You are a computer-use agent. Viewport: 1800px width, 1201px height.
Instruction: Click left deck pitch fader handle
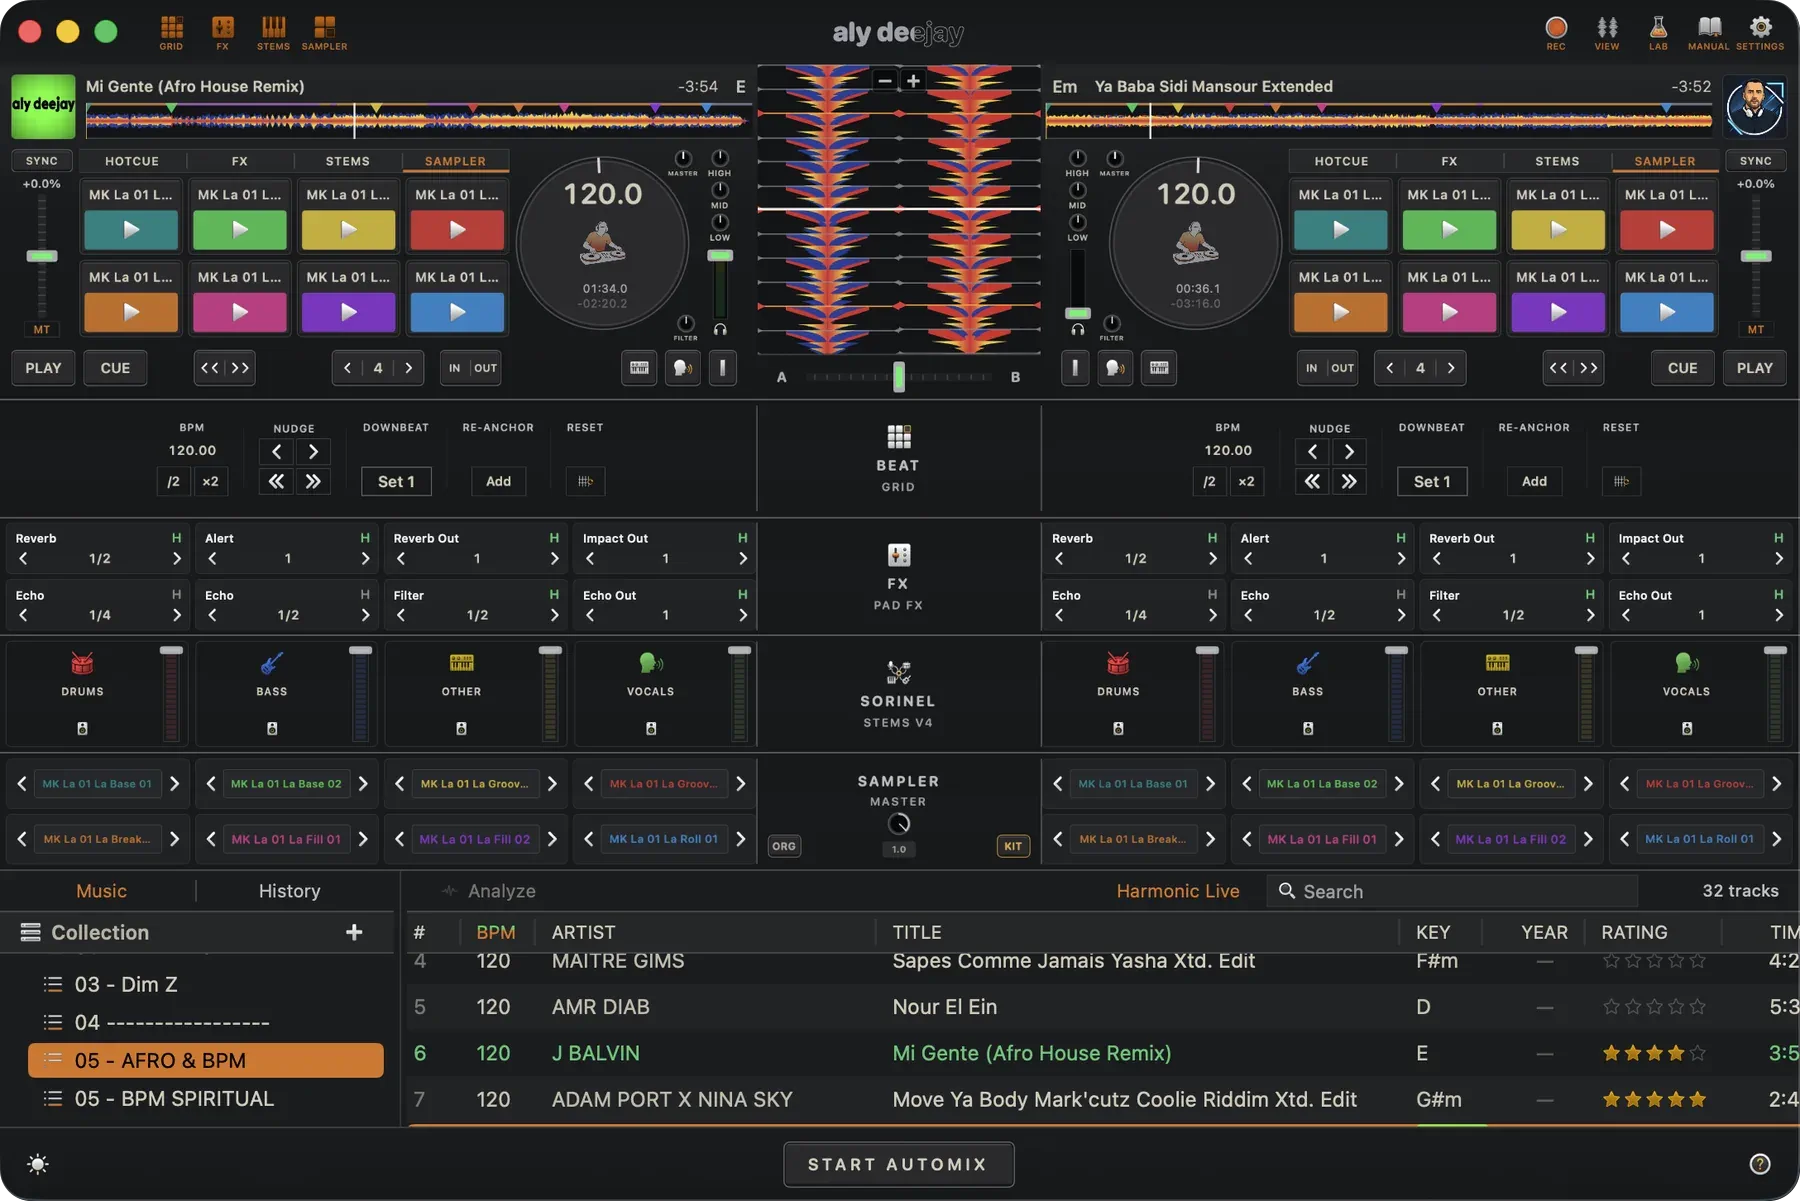click(x=42, y=256)
